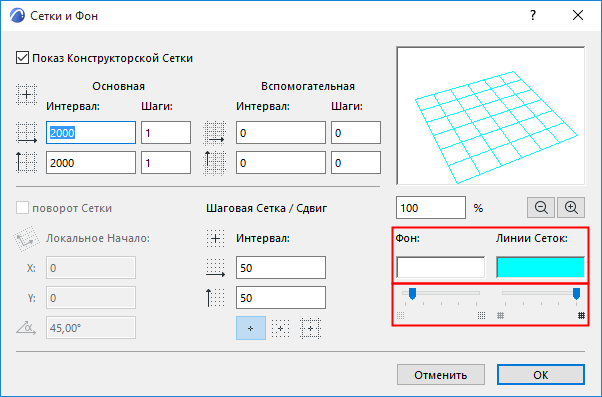Click the auxiliary horizontal Интервал field

point(281,133)
